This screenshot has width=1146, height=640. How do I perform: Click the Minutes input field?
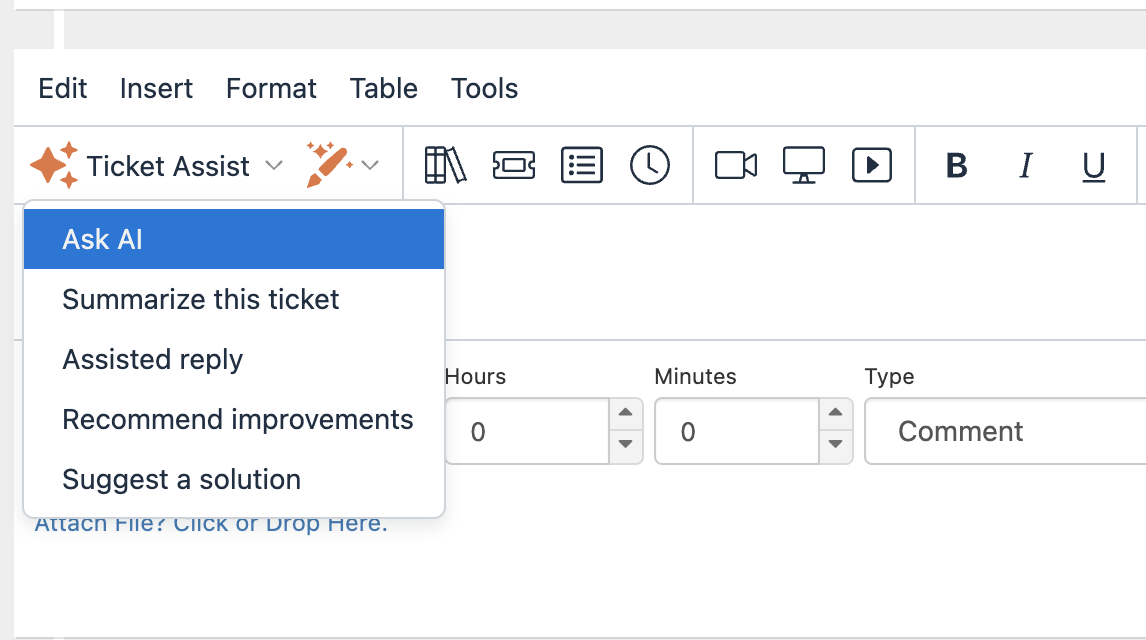tap(736, 432)
